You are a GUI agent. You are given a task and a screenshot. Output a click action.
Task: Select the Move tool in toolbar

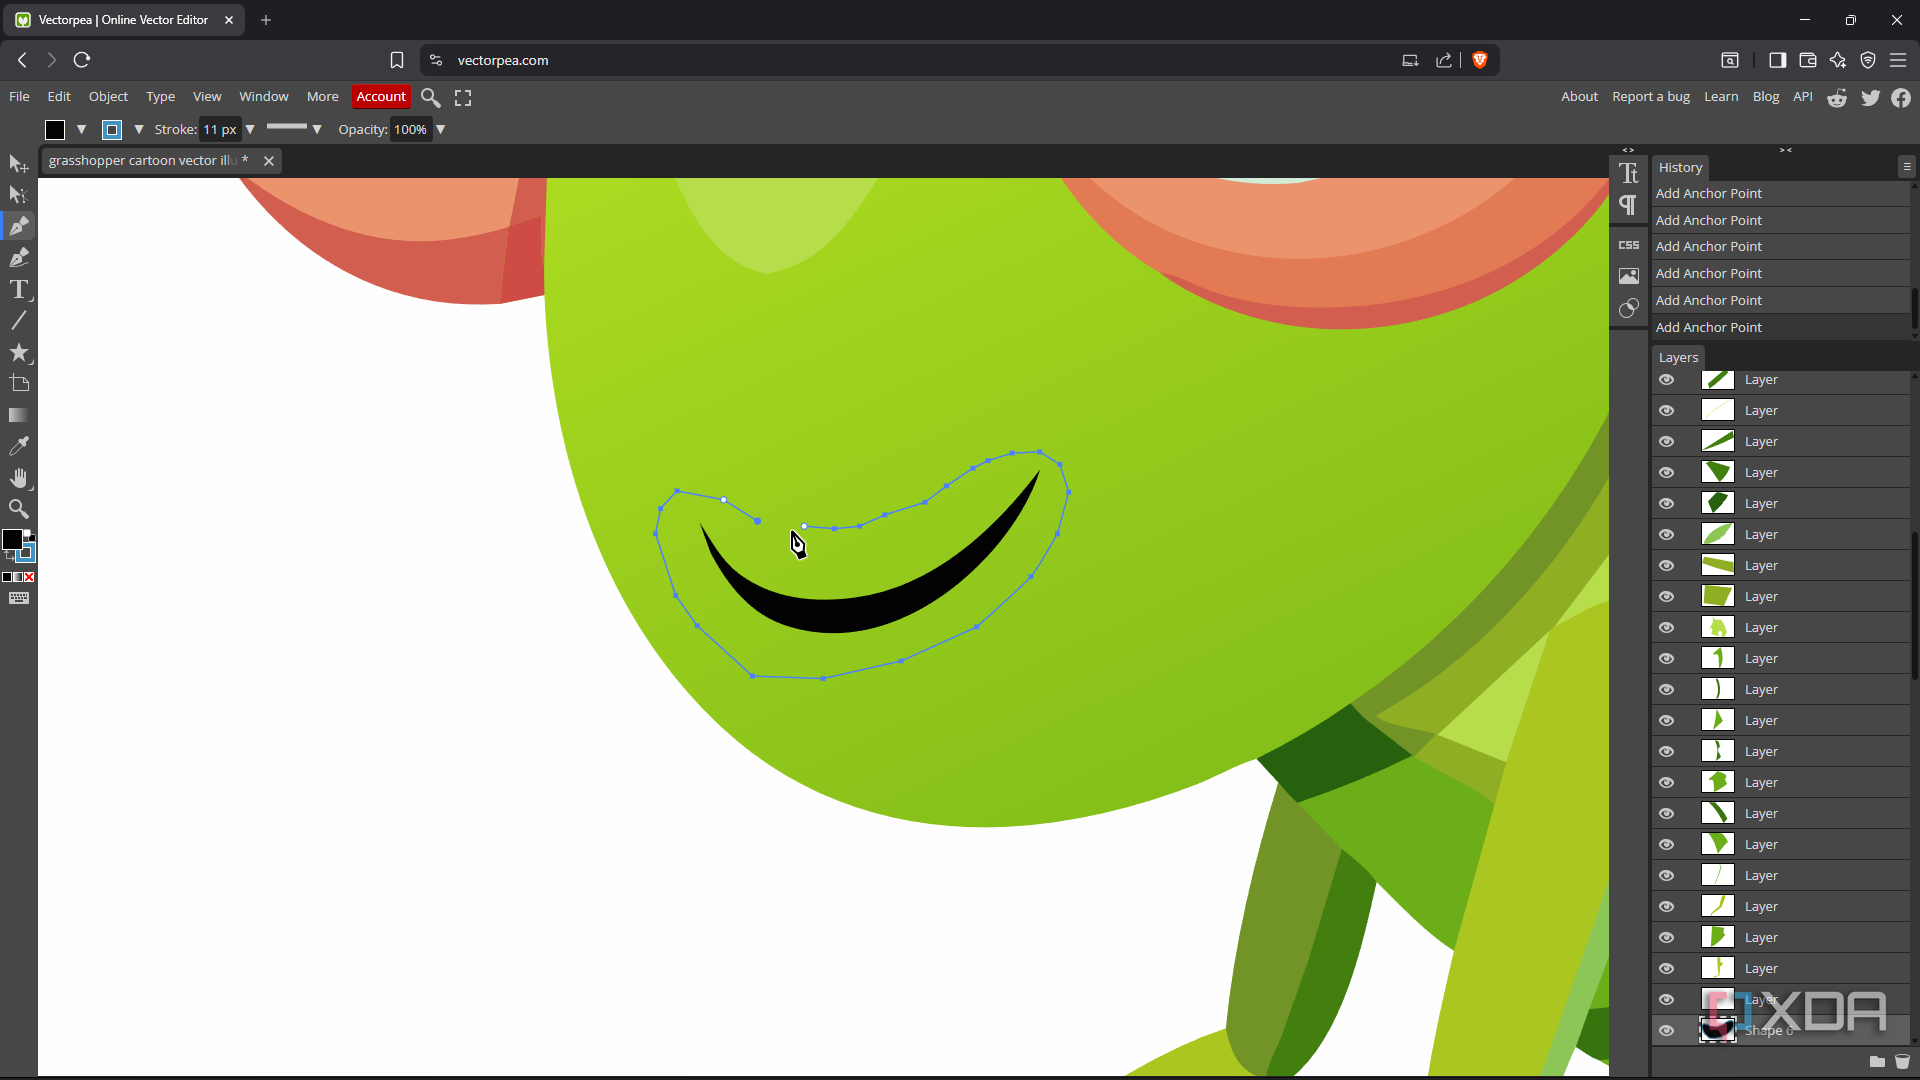[18, 163]
